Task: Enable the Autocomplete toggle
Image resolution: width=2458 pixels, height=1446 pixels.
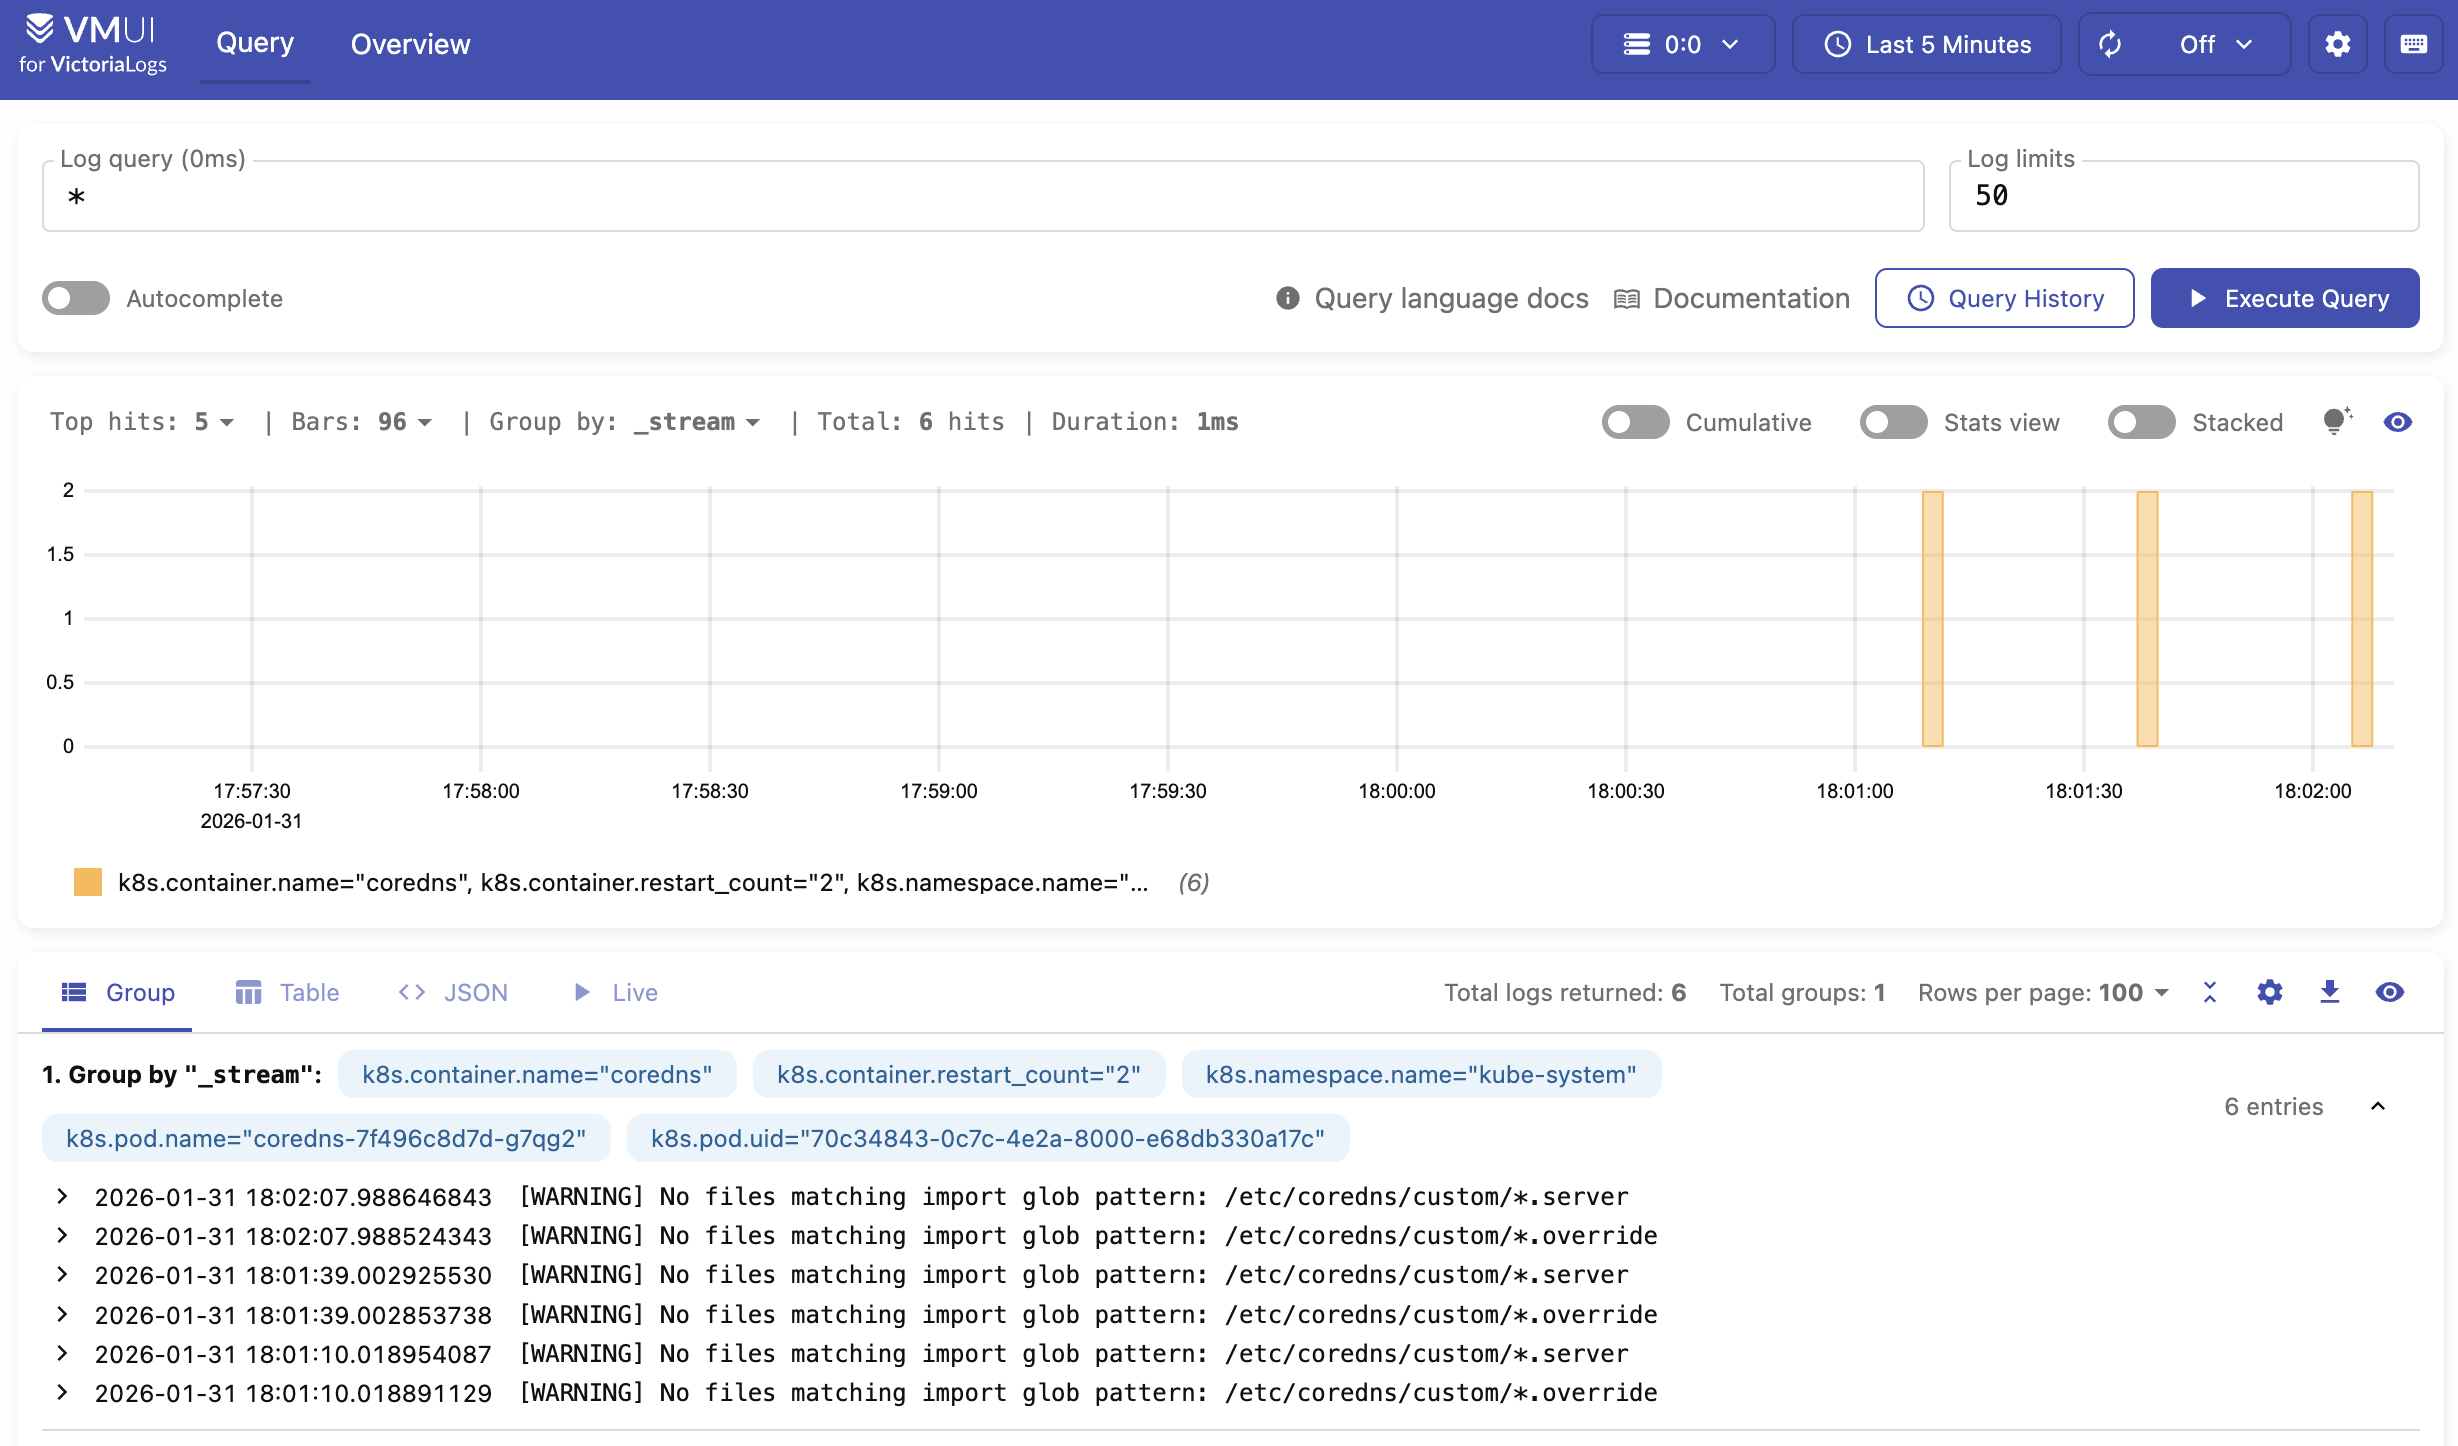Action: coord(75,297)
